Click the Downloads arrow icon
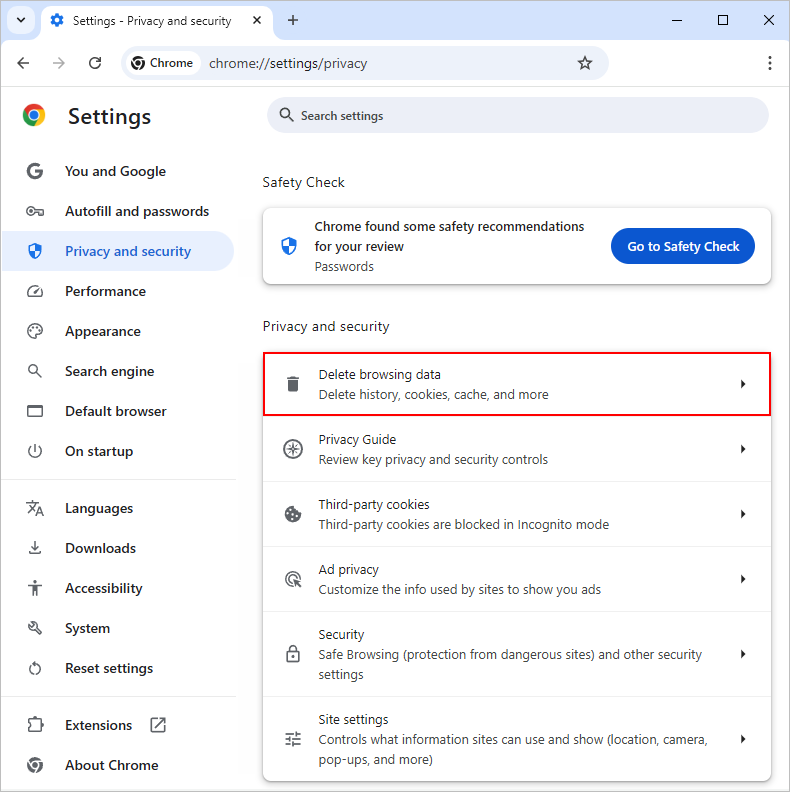Viewport: 790px width, 792px height. coord(35,548)
